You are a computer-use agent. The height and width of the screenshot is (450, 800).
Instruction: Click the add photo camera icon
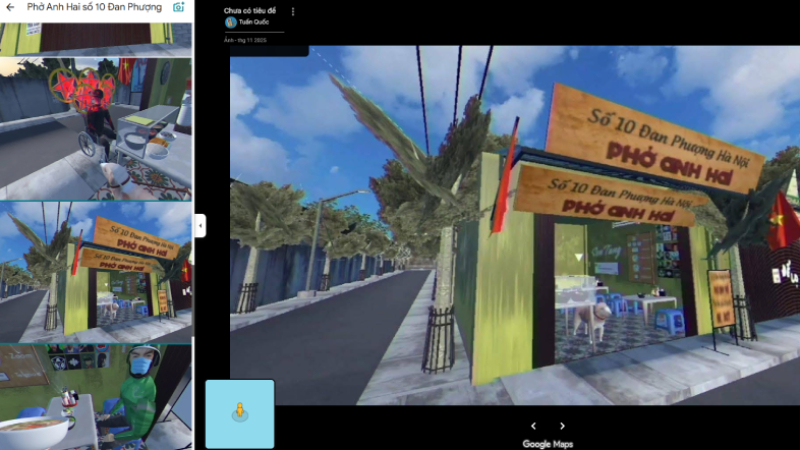coord(179,7)
